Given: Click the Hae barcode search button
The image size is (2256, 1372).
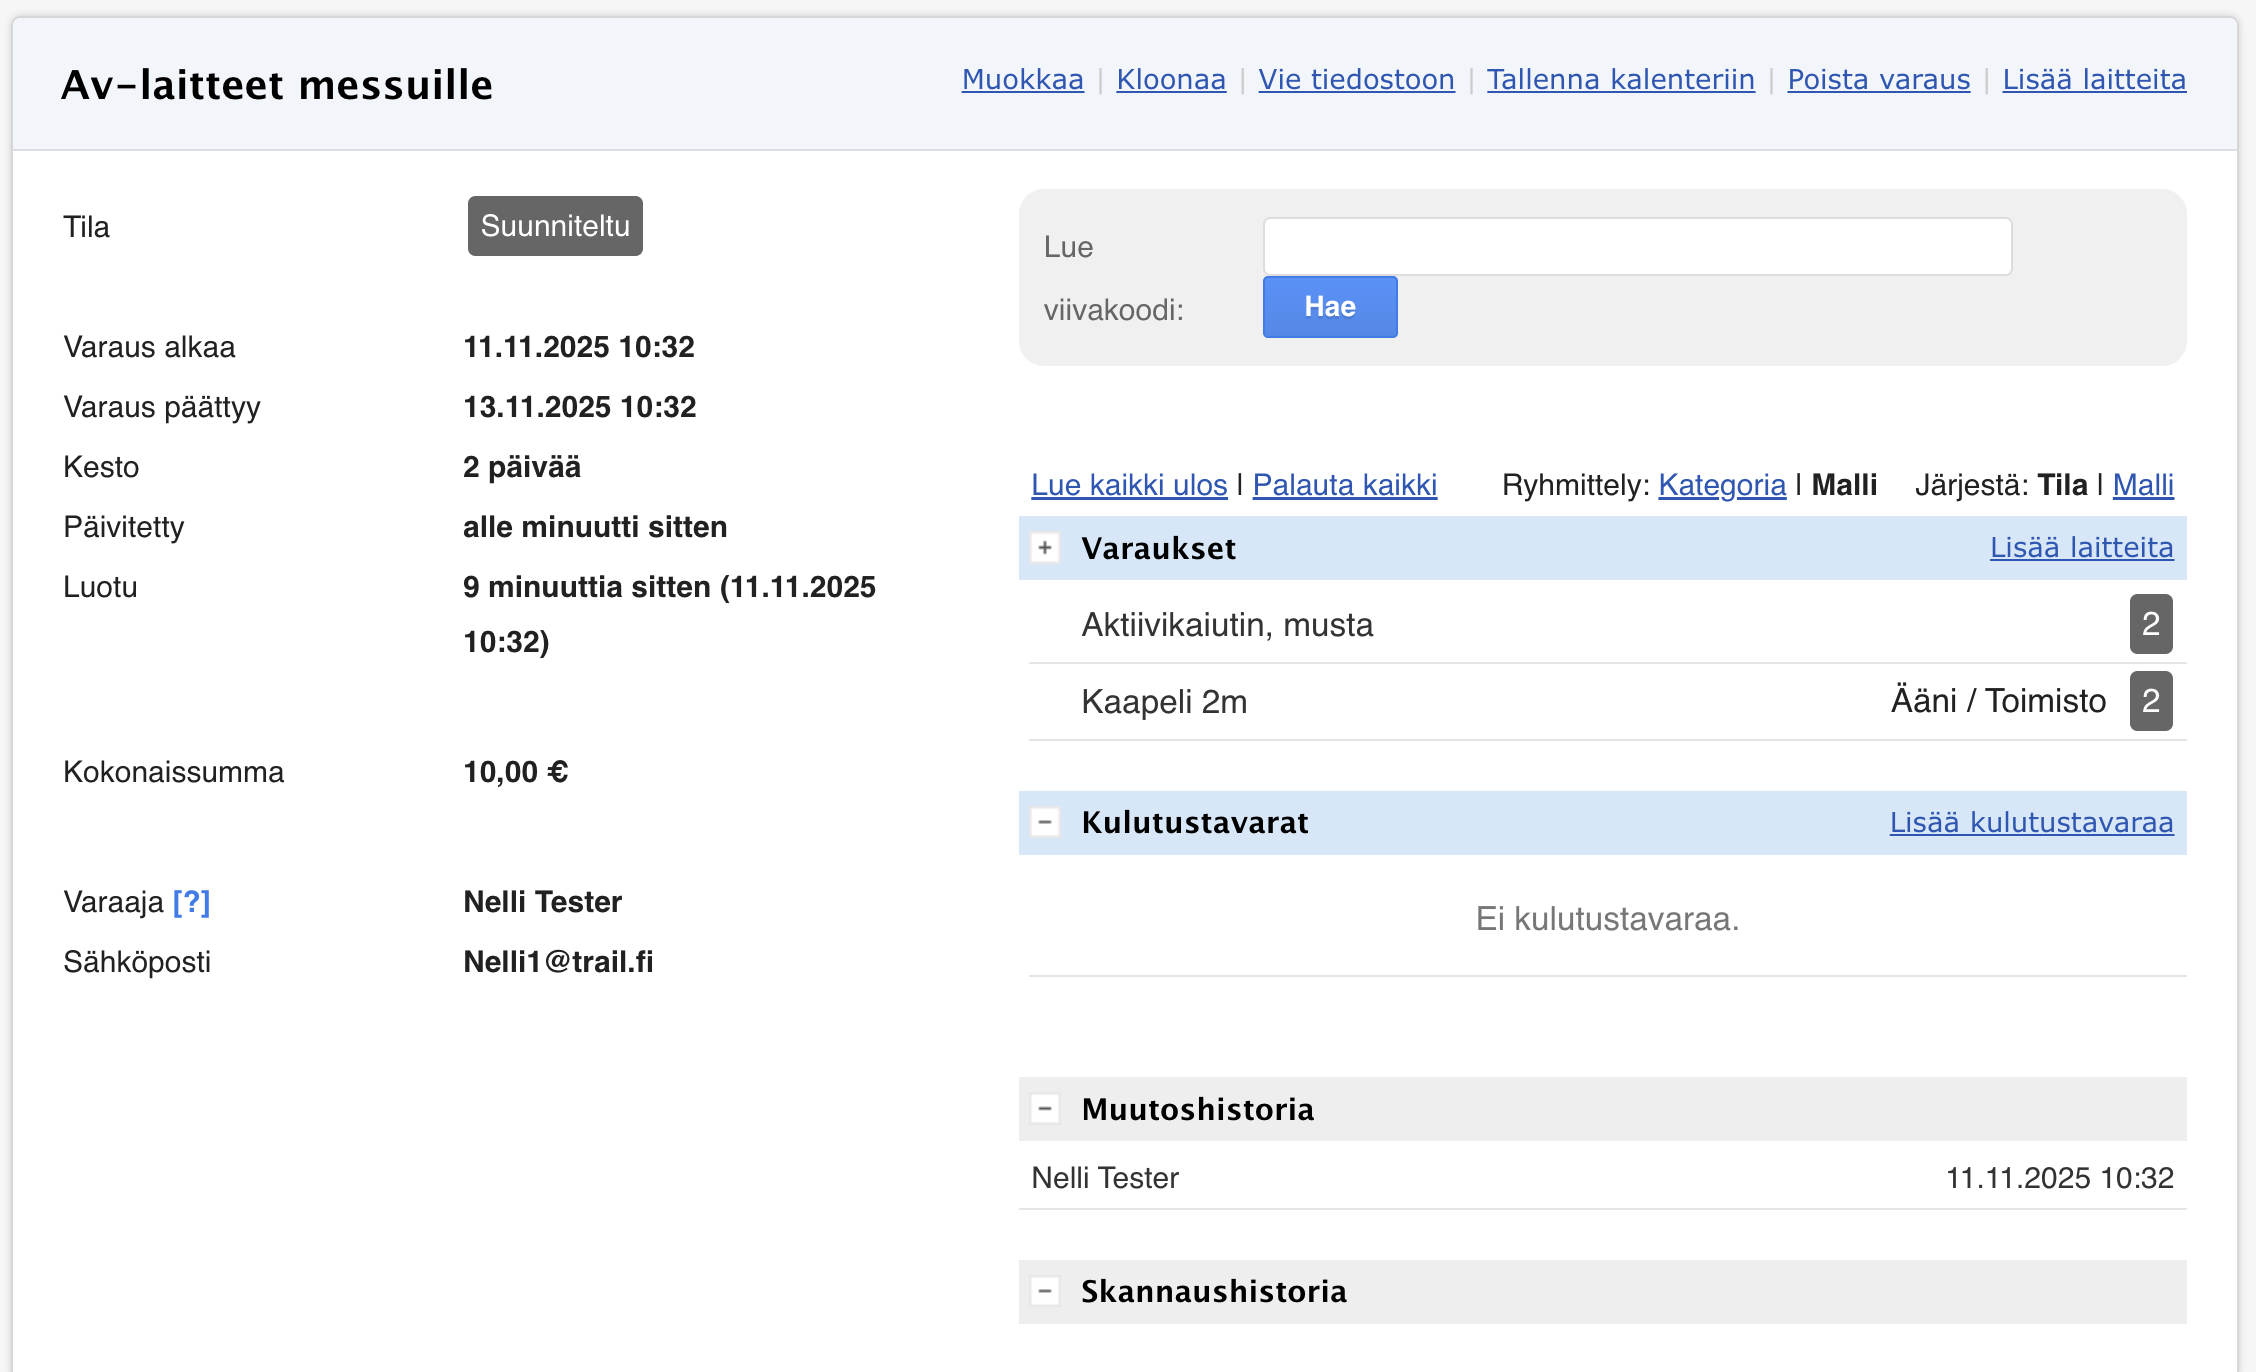Looking at the screenshot, I should pyautogui.click(x=1329, y=307).
